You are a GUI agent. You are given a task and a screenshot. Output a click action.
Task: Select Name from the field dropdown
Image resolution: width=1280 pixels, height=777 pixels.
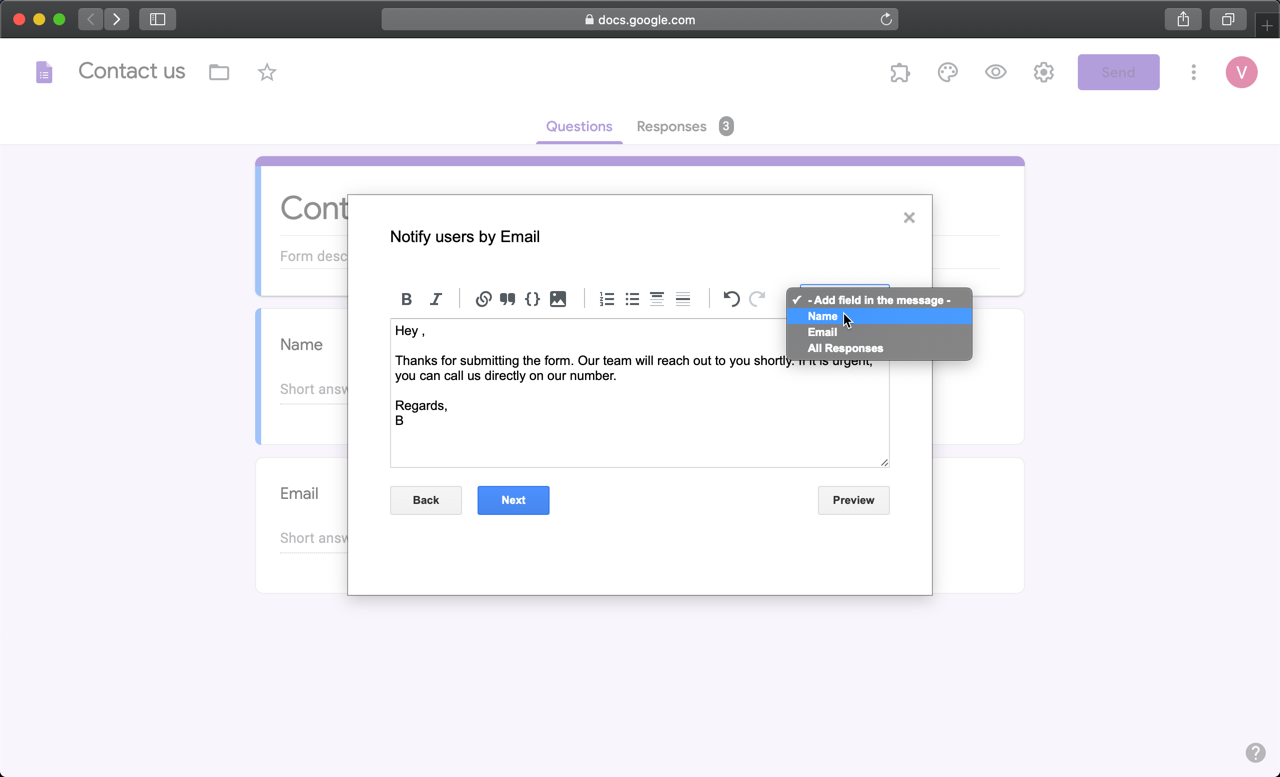[822, 315]
